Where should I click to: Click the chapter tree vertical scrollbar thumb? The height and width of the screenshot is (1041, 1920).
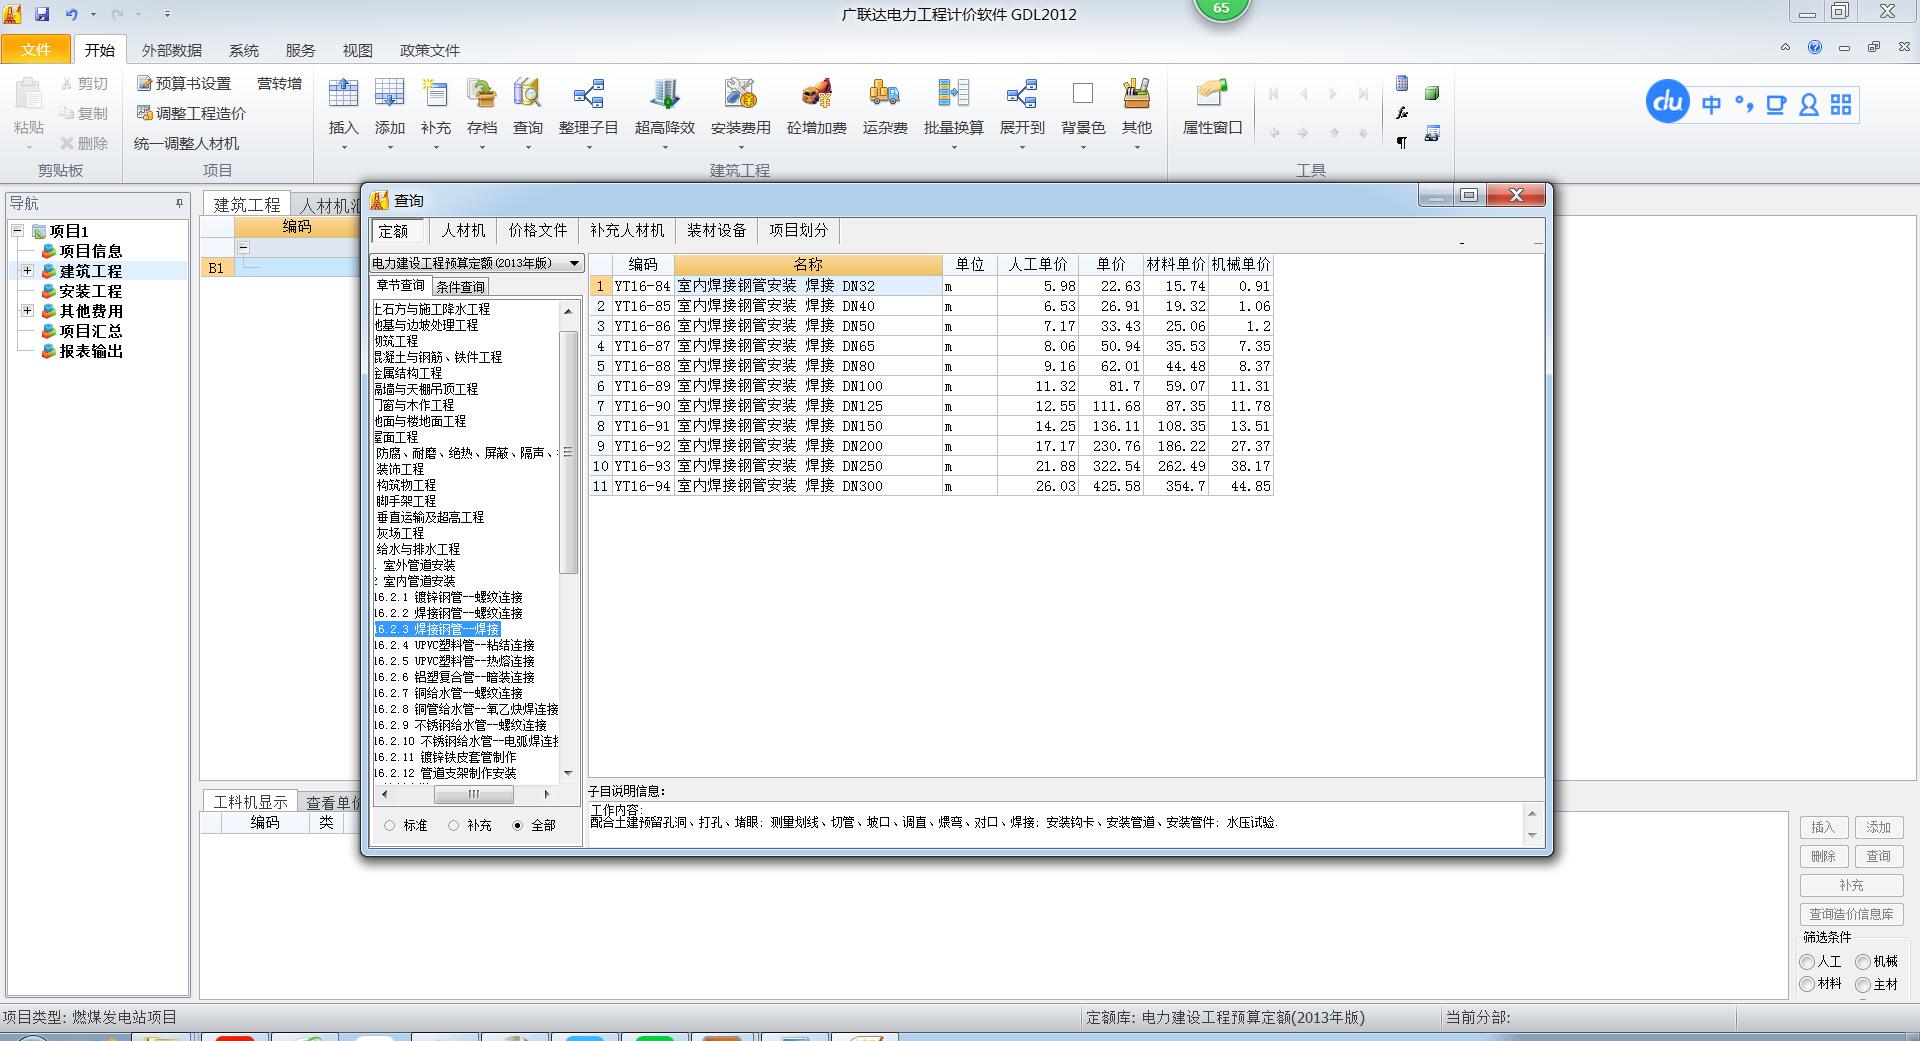click(x=568, y=452)
